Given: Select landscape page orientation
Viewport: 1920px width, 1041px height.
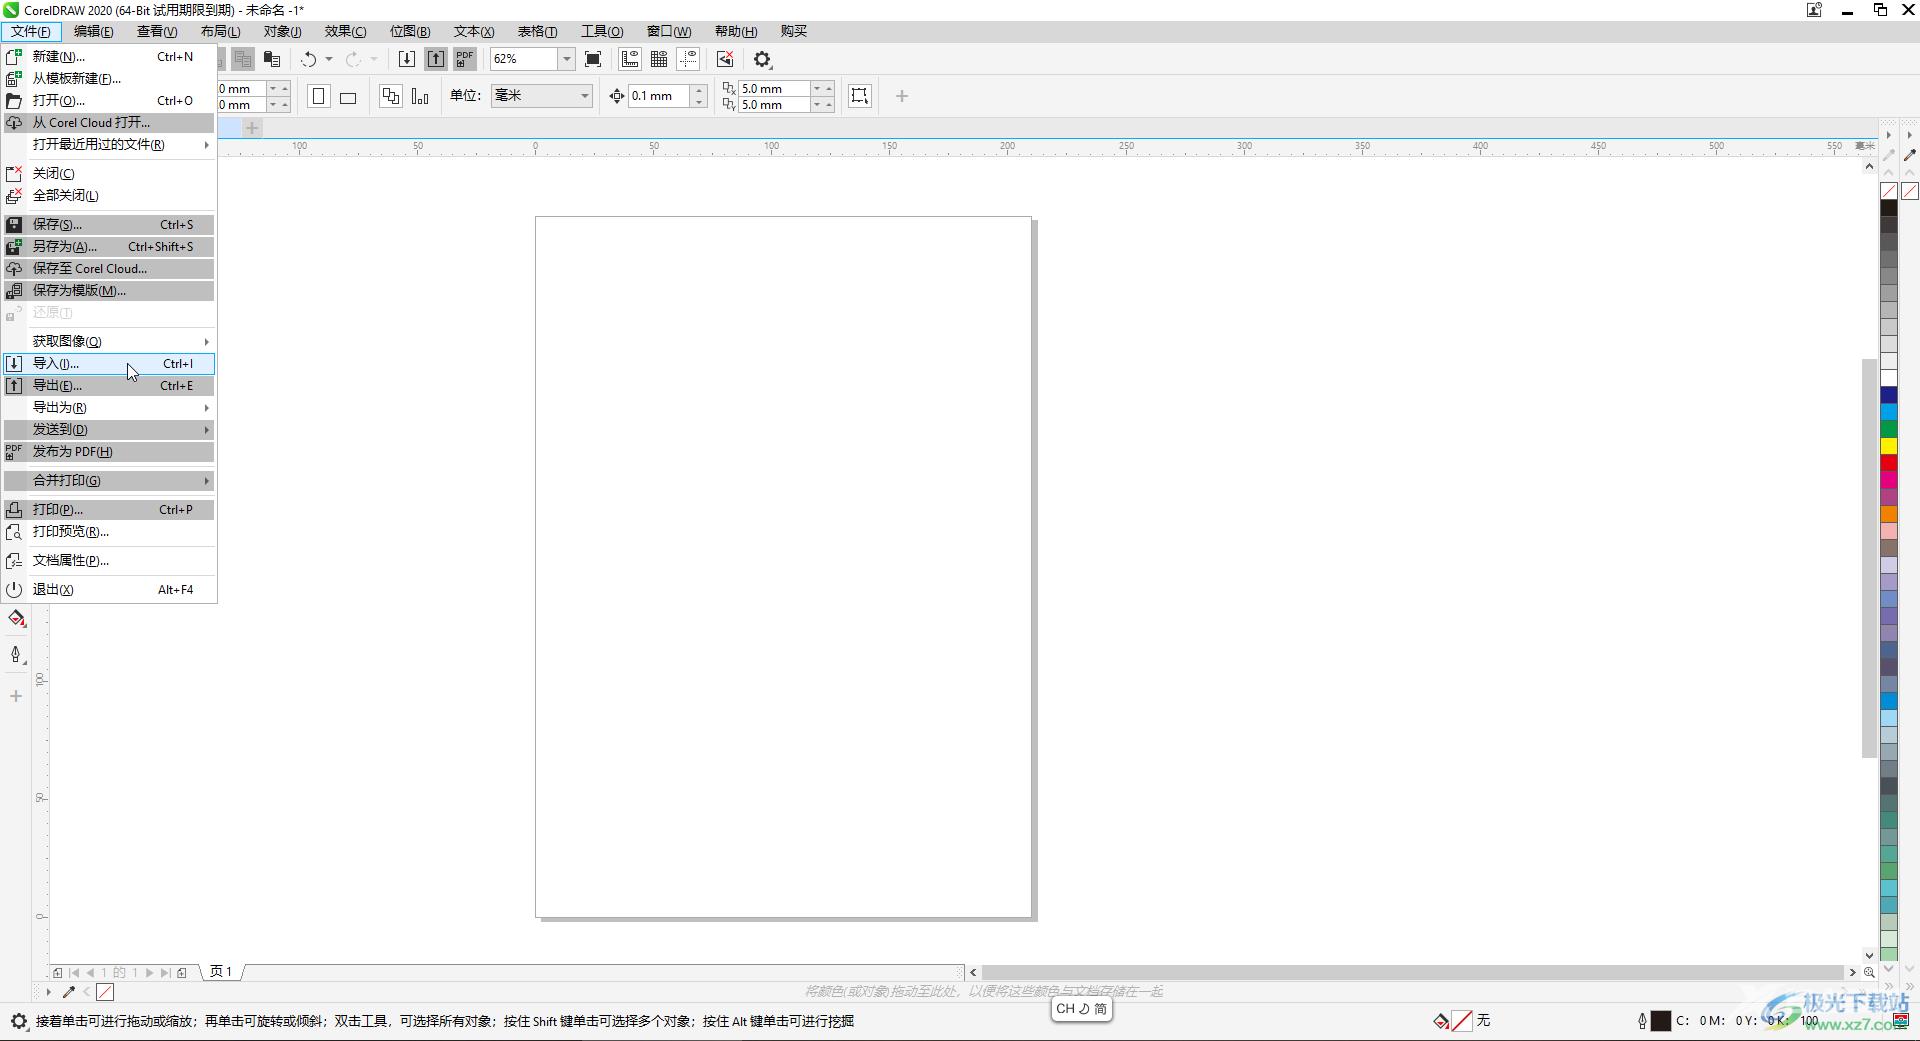Looking at the screenshot, I should (348, 97).
